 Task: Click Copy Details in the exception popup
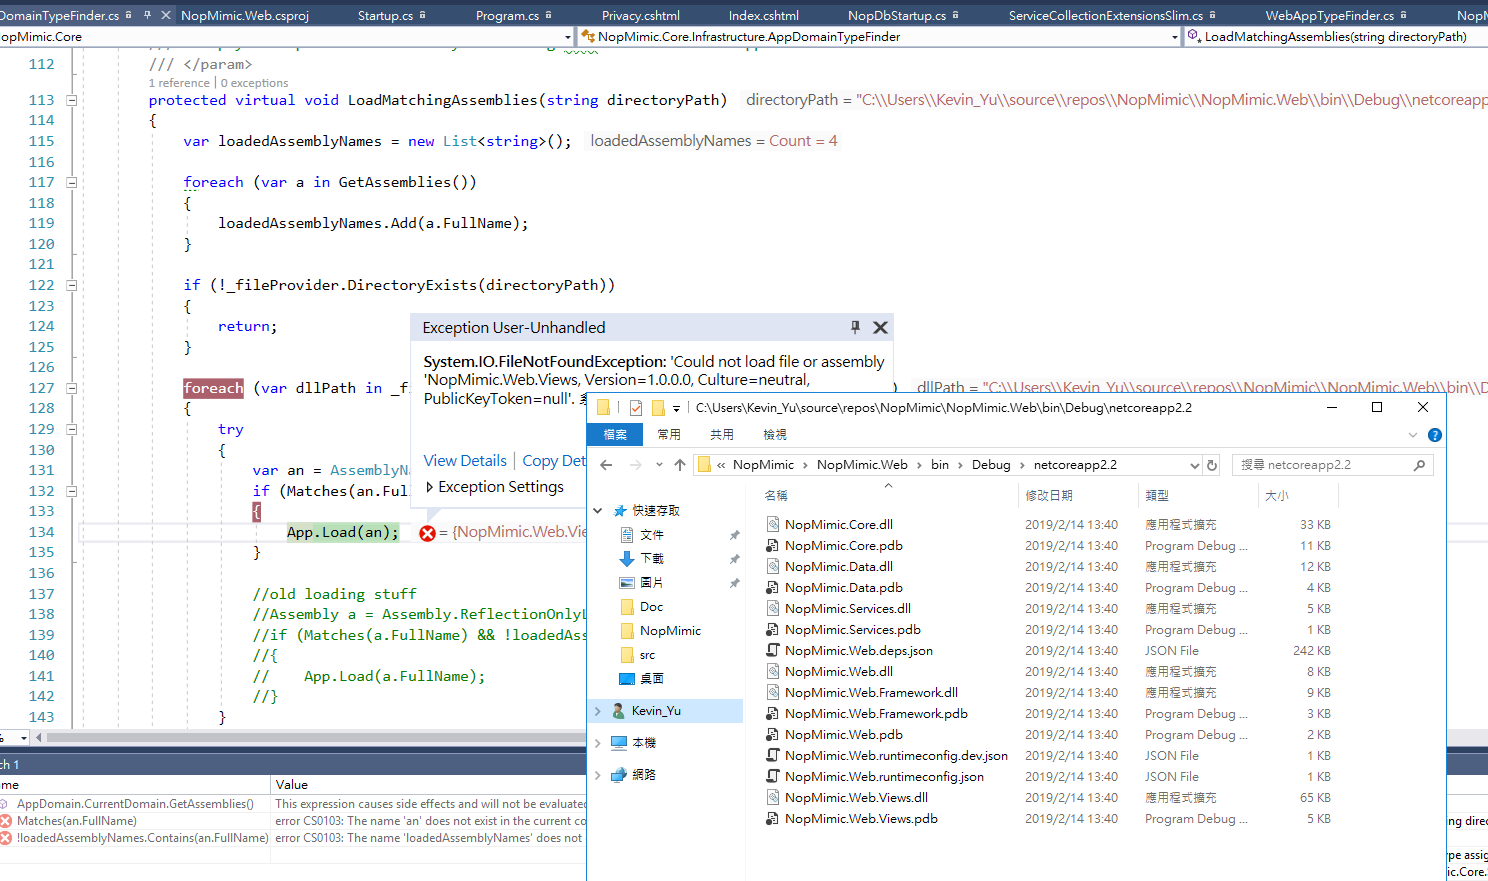tap(555, 460)
